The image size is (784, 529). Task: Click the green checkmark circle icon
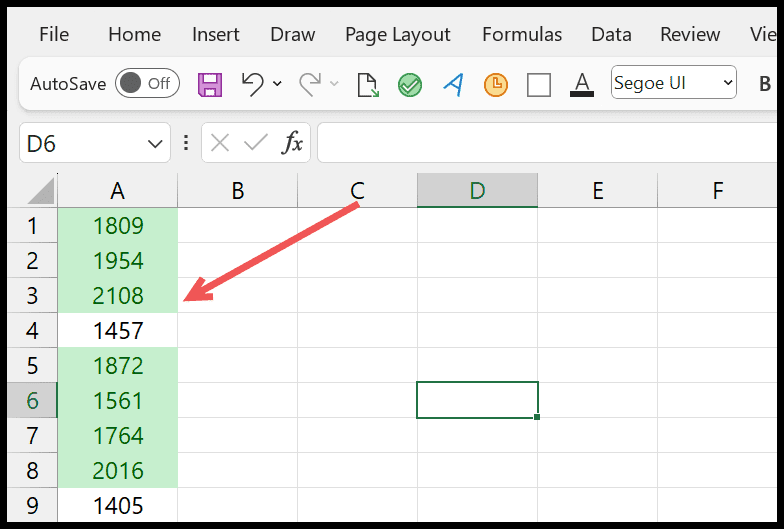click(x=410, y=84)
